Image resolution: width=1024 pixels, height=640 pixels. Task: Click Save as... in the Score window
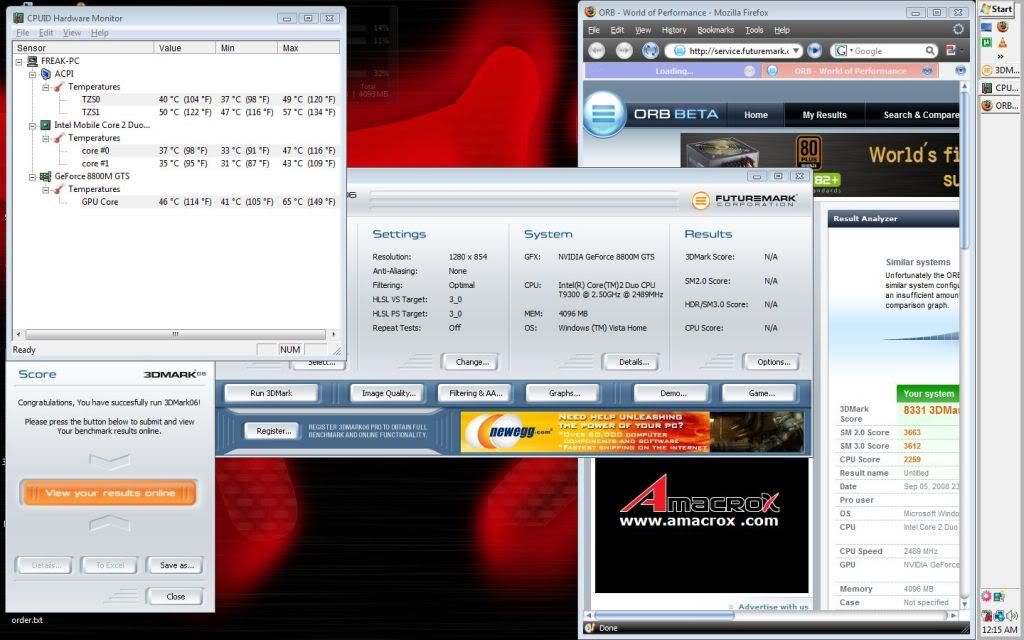pos(176,566)
